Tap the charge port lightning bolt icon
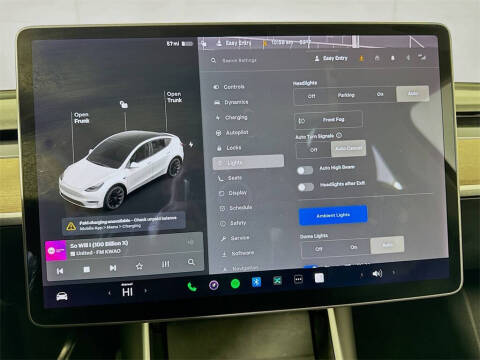 (x=191, y=145)
